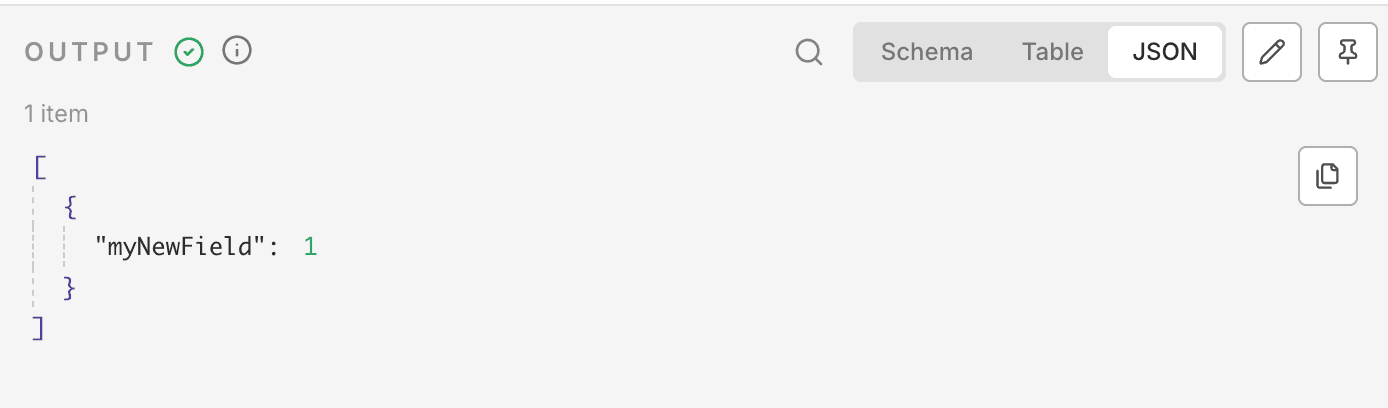The height and width of the screenshot is (408, 1388).
Task: Pin the output data
Action: pyautogui.click(x=1348, y=52)
